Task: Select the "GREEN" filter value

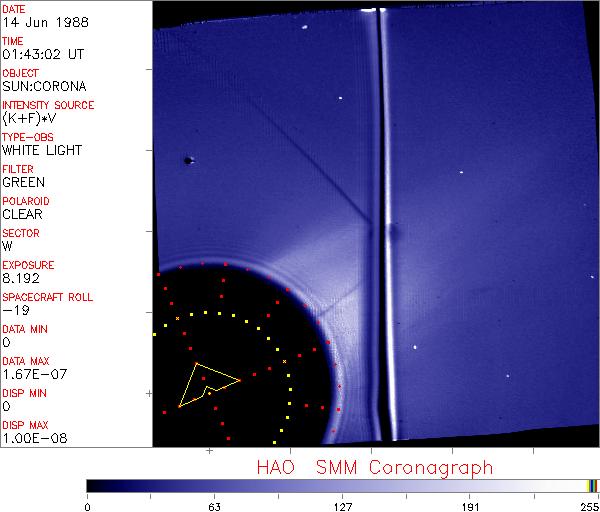Action: tap(23, 182)
